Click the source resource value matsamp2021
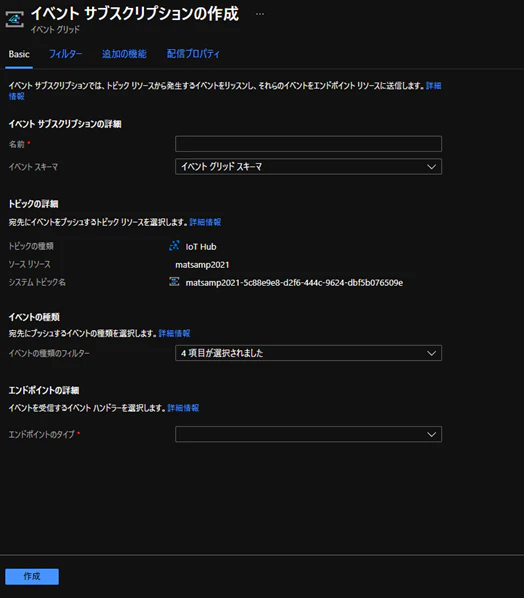The height and width of the screenshot is (598, 524). pyautogui.click(x=202, y=265)
